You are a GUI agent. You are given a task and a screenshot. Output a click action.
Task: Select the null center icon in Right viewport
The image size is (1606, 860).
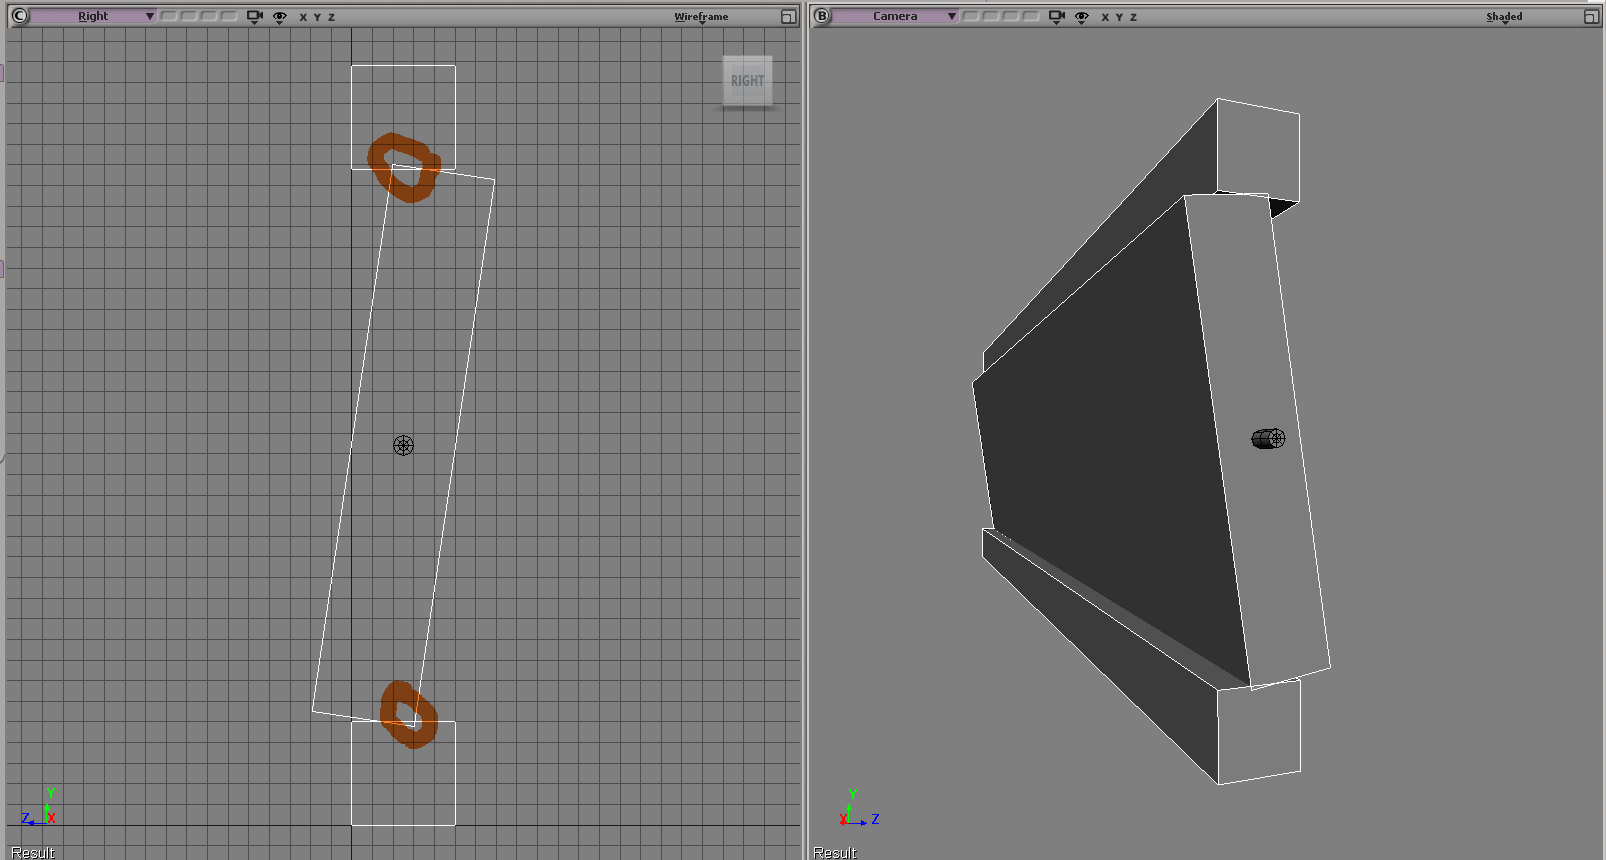click(403, 445)
